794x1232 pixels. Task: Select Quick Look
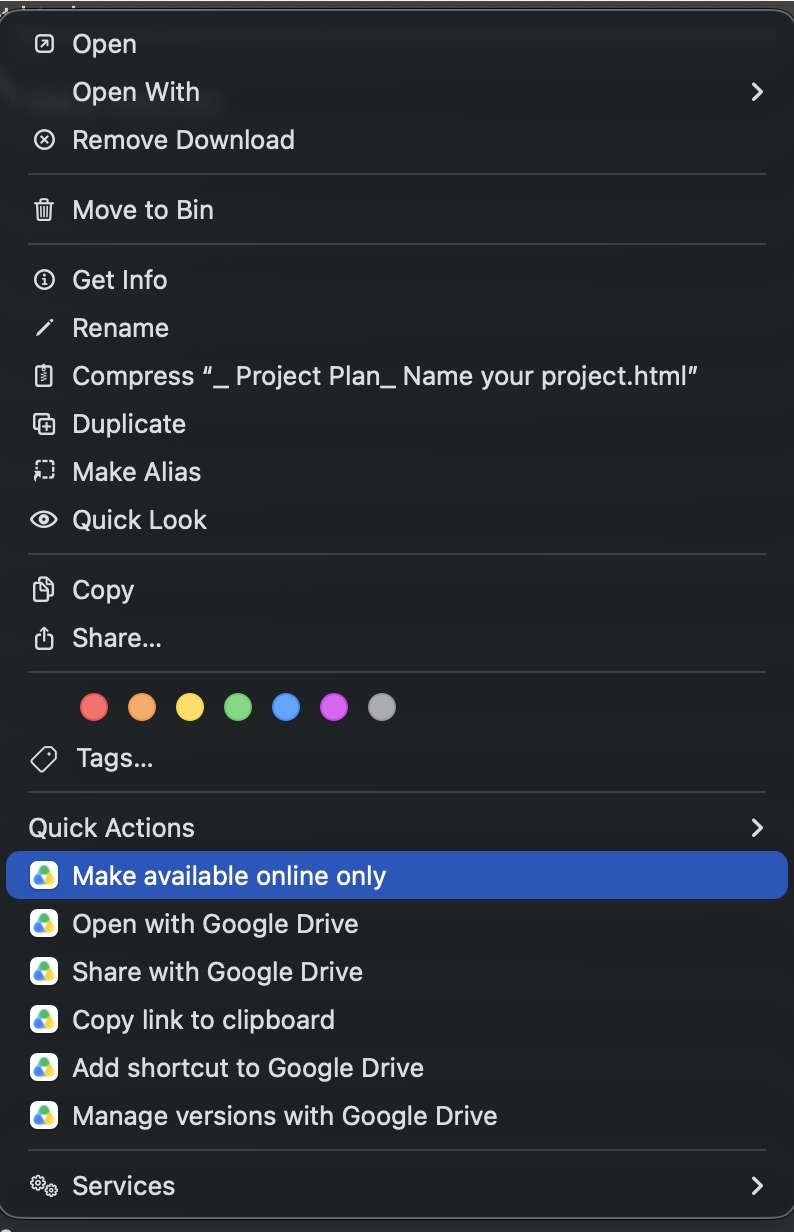click(397, 520)
